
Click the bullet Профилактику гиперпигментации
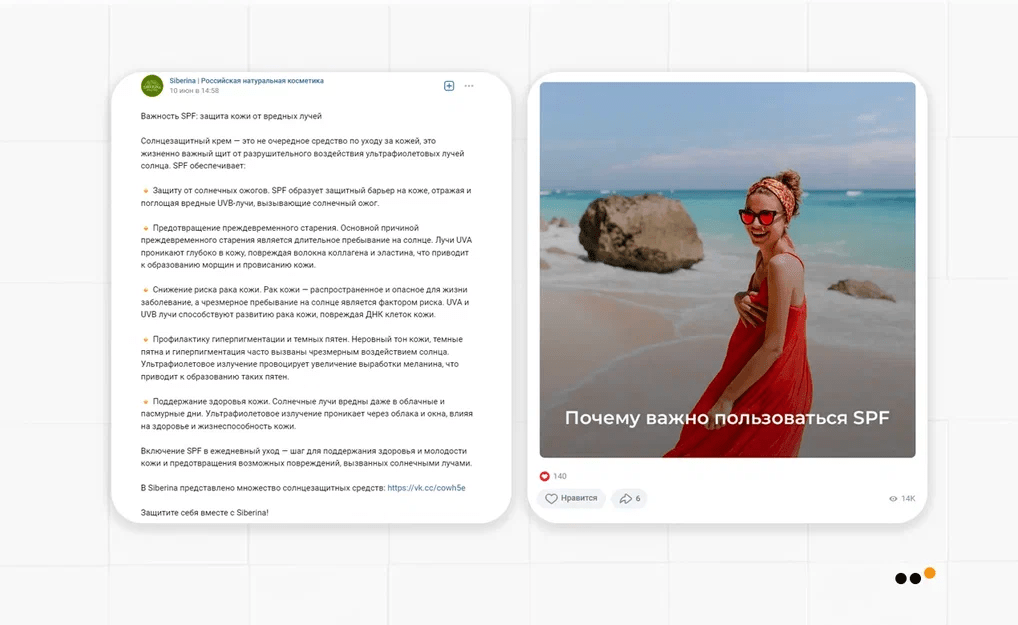302,358
